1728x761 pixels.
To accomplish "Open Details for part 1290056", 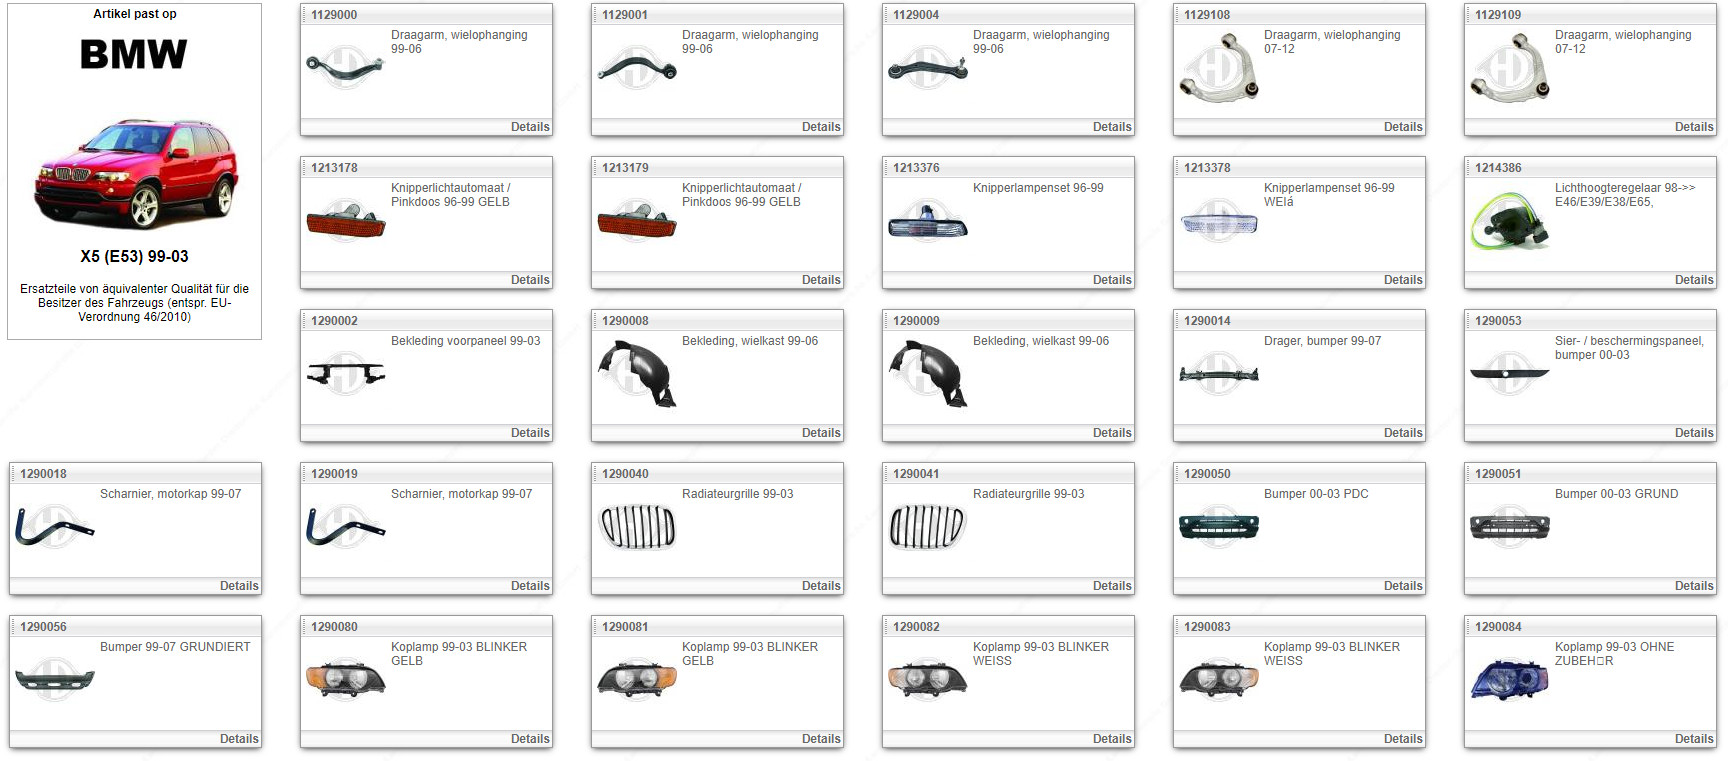I will pos(239,739).
